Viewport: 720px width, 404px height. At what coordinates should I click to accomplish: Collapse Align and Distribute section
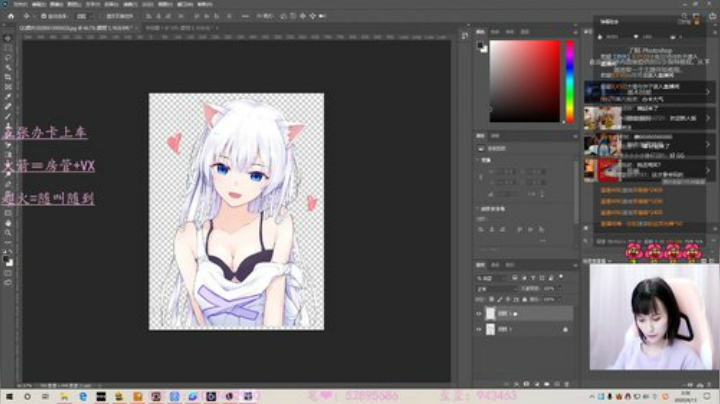(x=478, y=208)
